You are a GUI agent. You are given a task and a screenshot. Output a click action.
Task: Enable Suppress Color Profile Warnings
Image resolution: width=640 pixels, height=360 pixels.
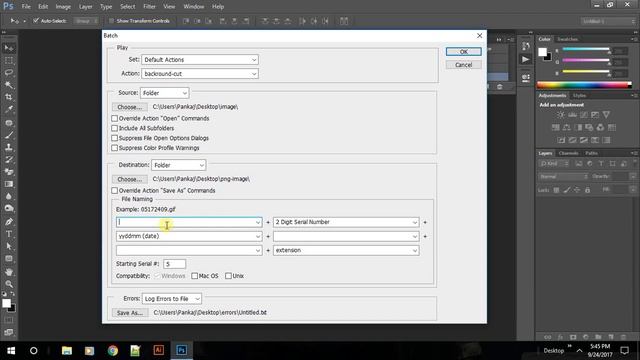click(115, 148)
